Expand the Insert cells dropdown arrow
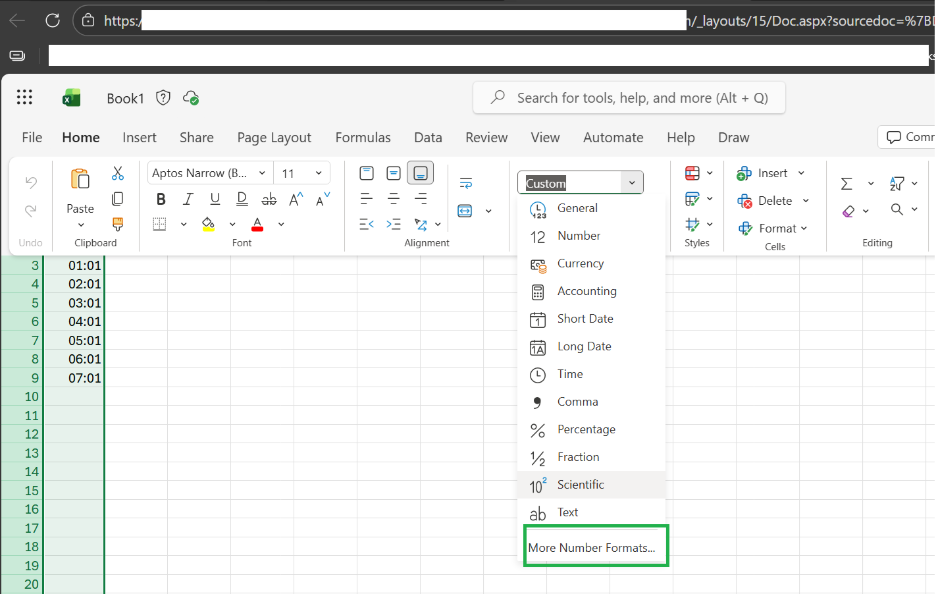The height and width of the screenshot is (594, 936). click(x=801, y=173)
